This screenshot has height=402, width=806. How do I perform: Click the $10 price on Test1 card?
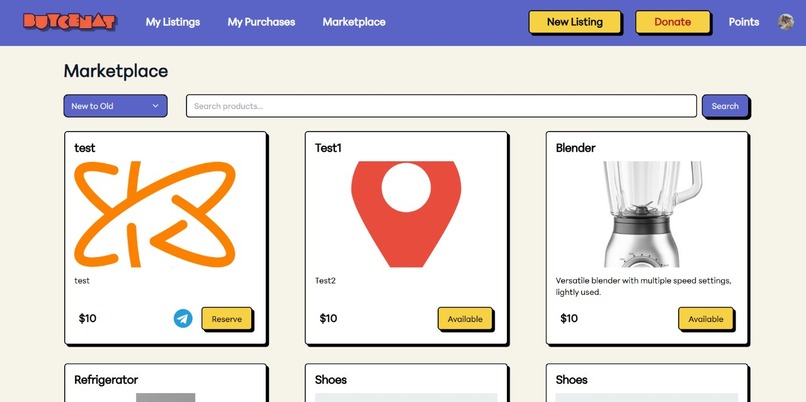pyautogui.click(x=328, y=319)
